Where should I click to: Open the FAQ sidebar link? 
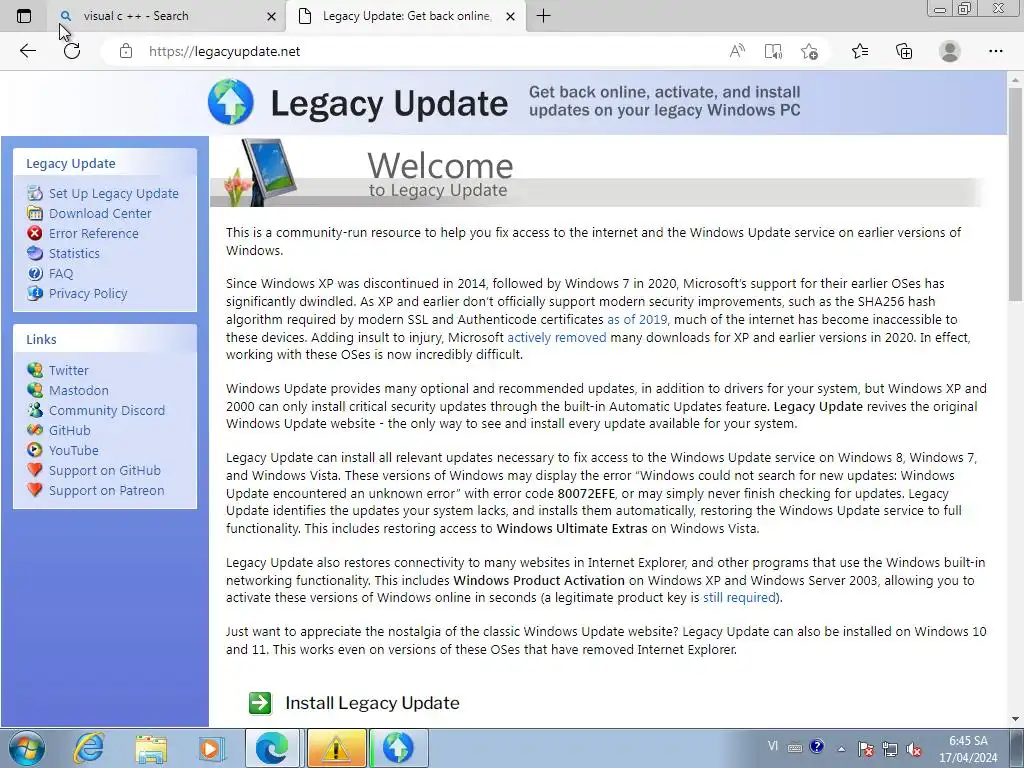pyautogui.click(x=61, y=274)
